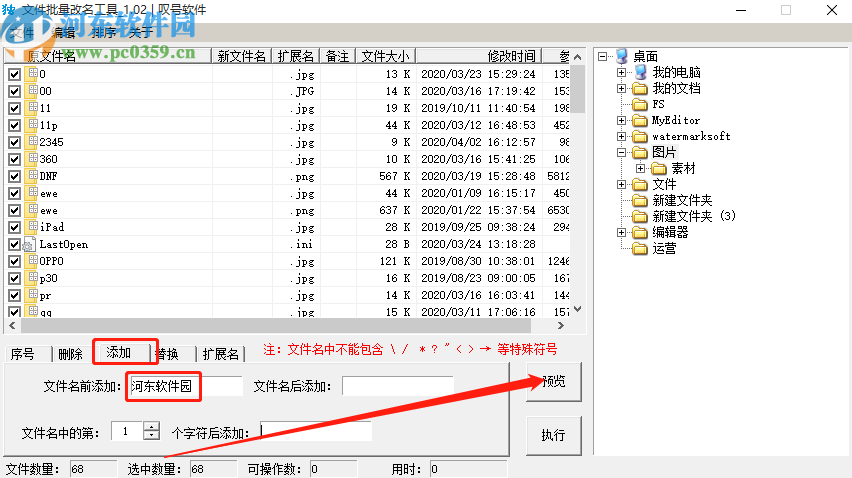Collapse the 图片 tree node
This screenshot has width=852, height=478.
(x=621, y=152)
